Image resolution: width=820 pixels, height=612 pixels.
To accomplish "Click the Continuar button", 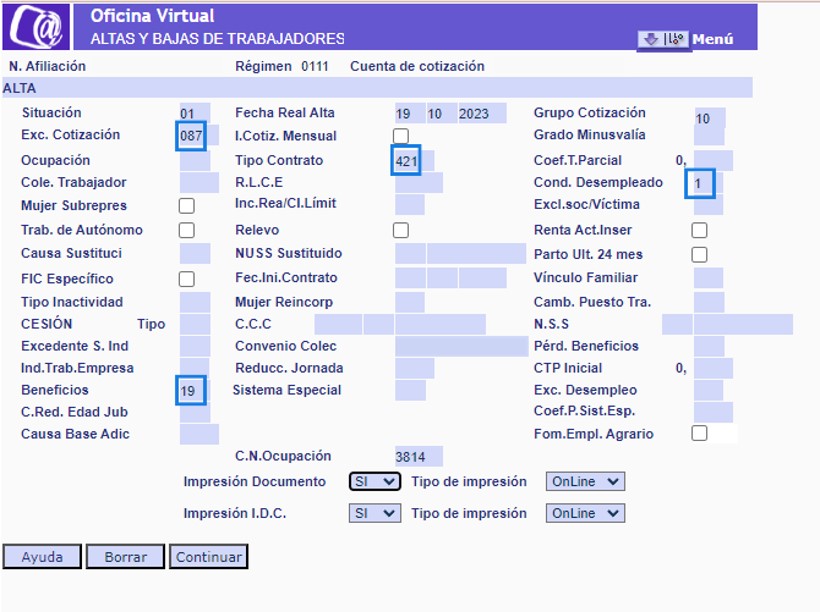I will point(209,557).
